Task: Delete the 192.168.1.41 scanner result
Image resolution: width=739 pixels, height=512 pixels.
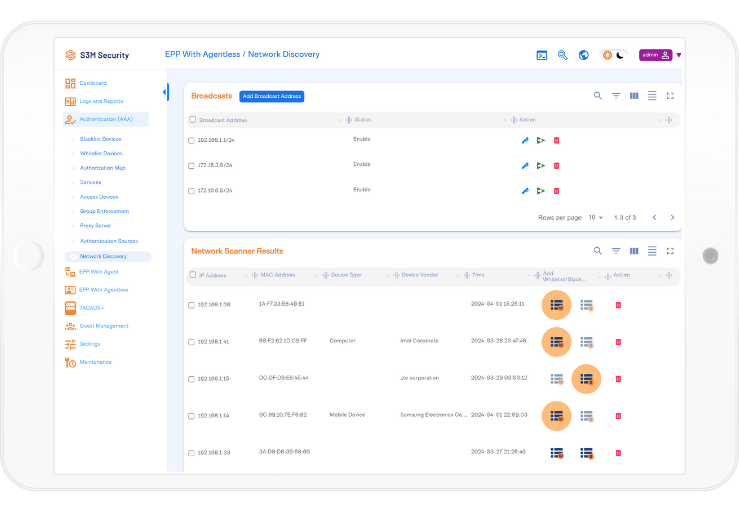Action: click(x=618, y=341)
